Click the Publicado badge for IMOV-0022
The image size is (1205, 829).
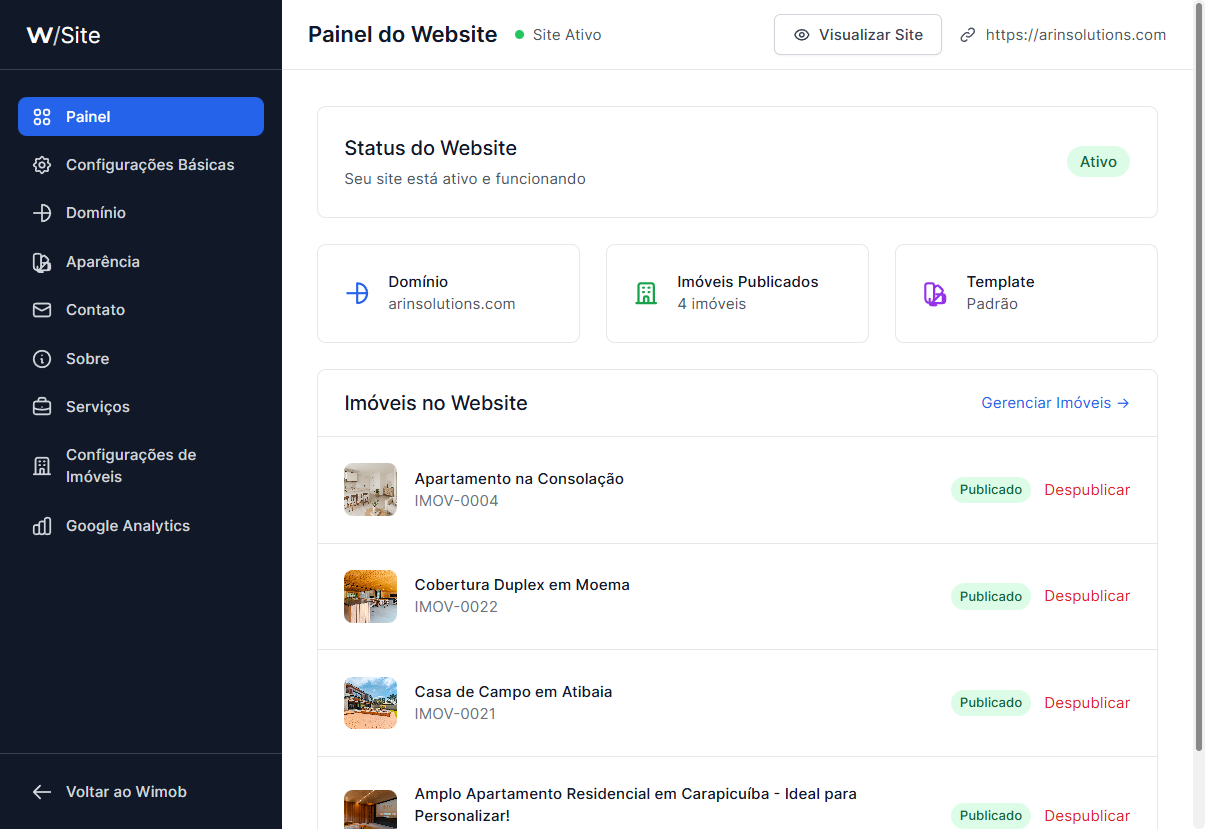(x=991, y=596)
